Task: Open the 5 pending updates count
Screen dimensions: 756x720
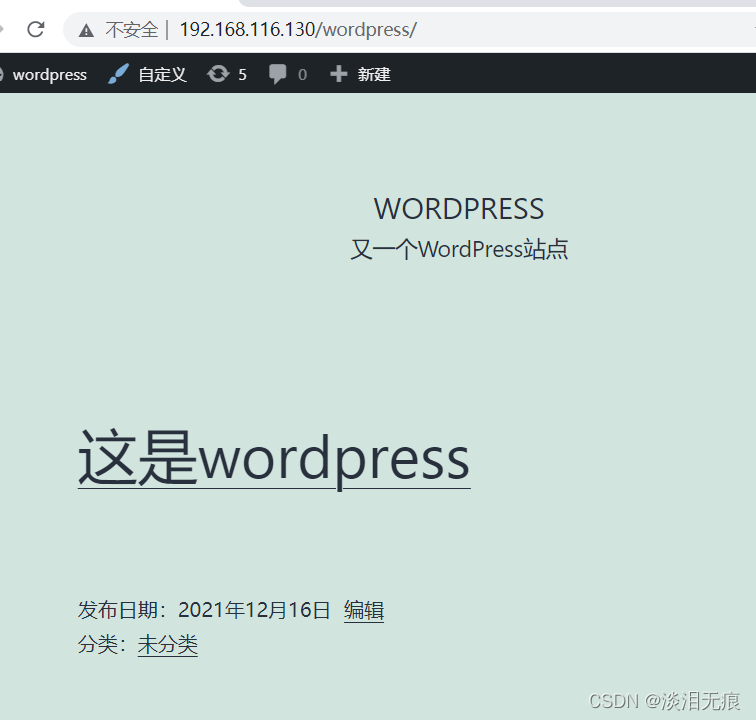Action: coord(243,75)
